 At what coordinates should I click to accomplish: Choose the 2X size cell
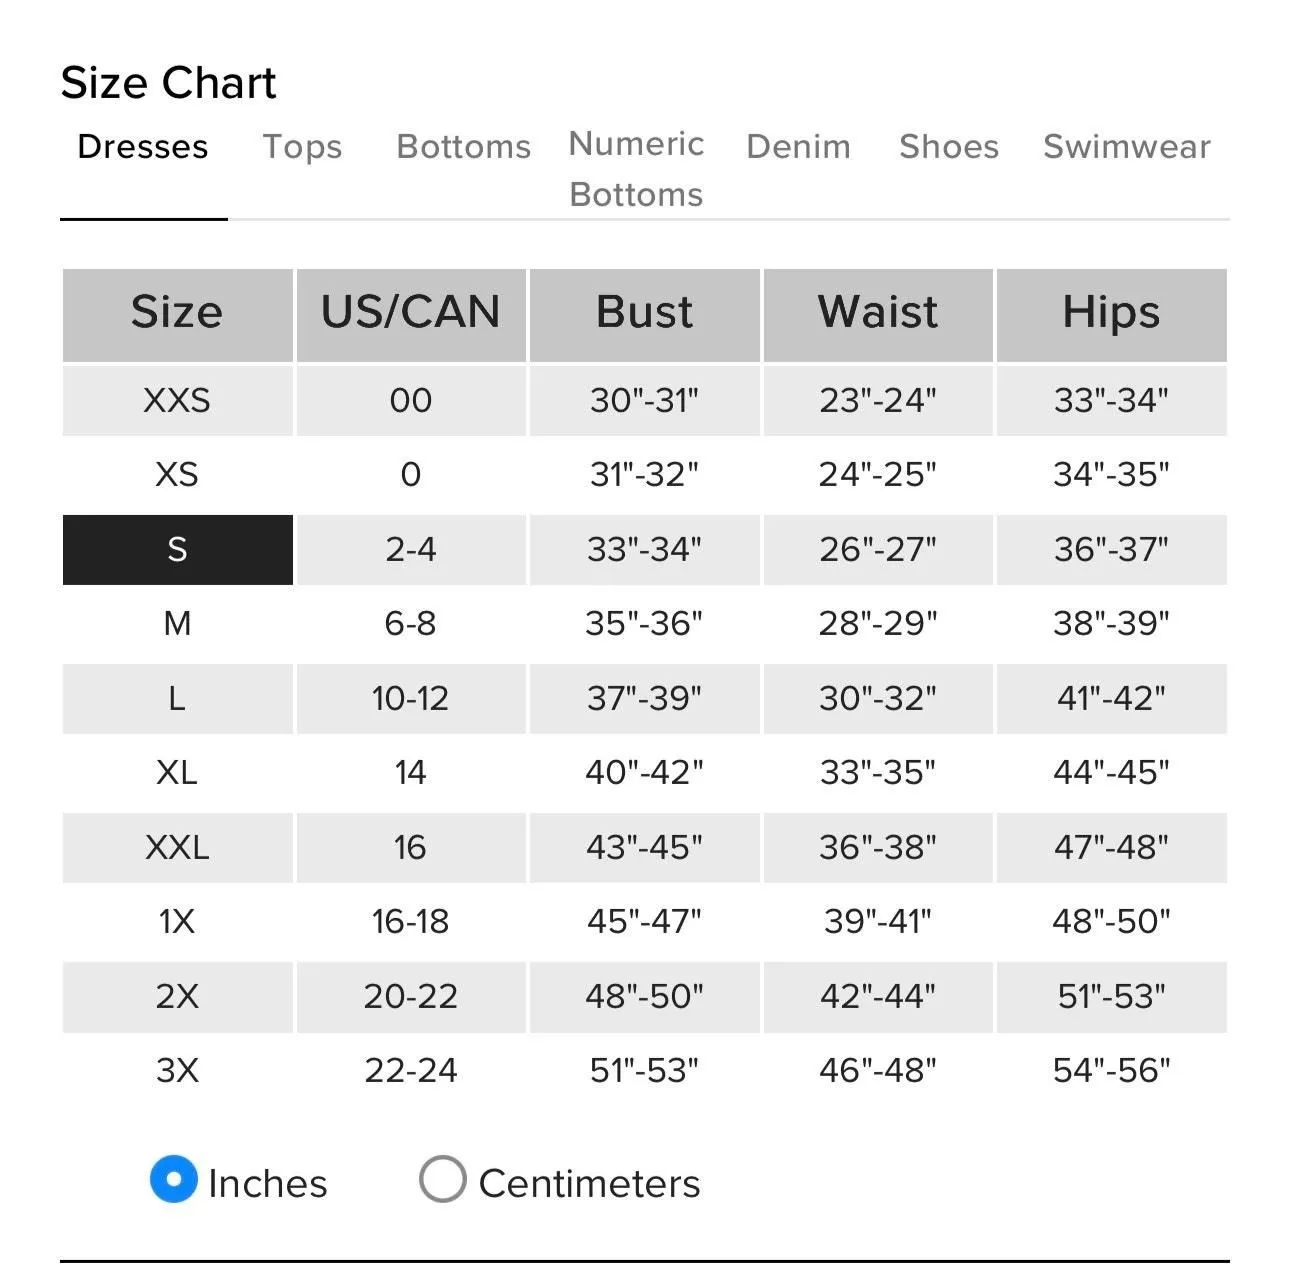tap(178, 997)
